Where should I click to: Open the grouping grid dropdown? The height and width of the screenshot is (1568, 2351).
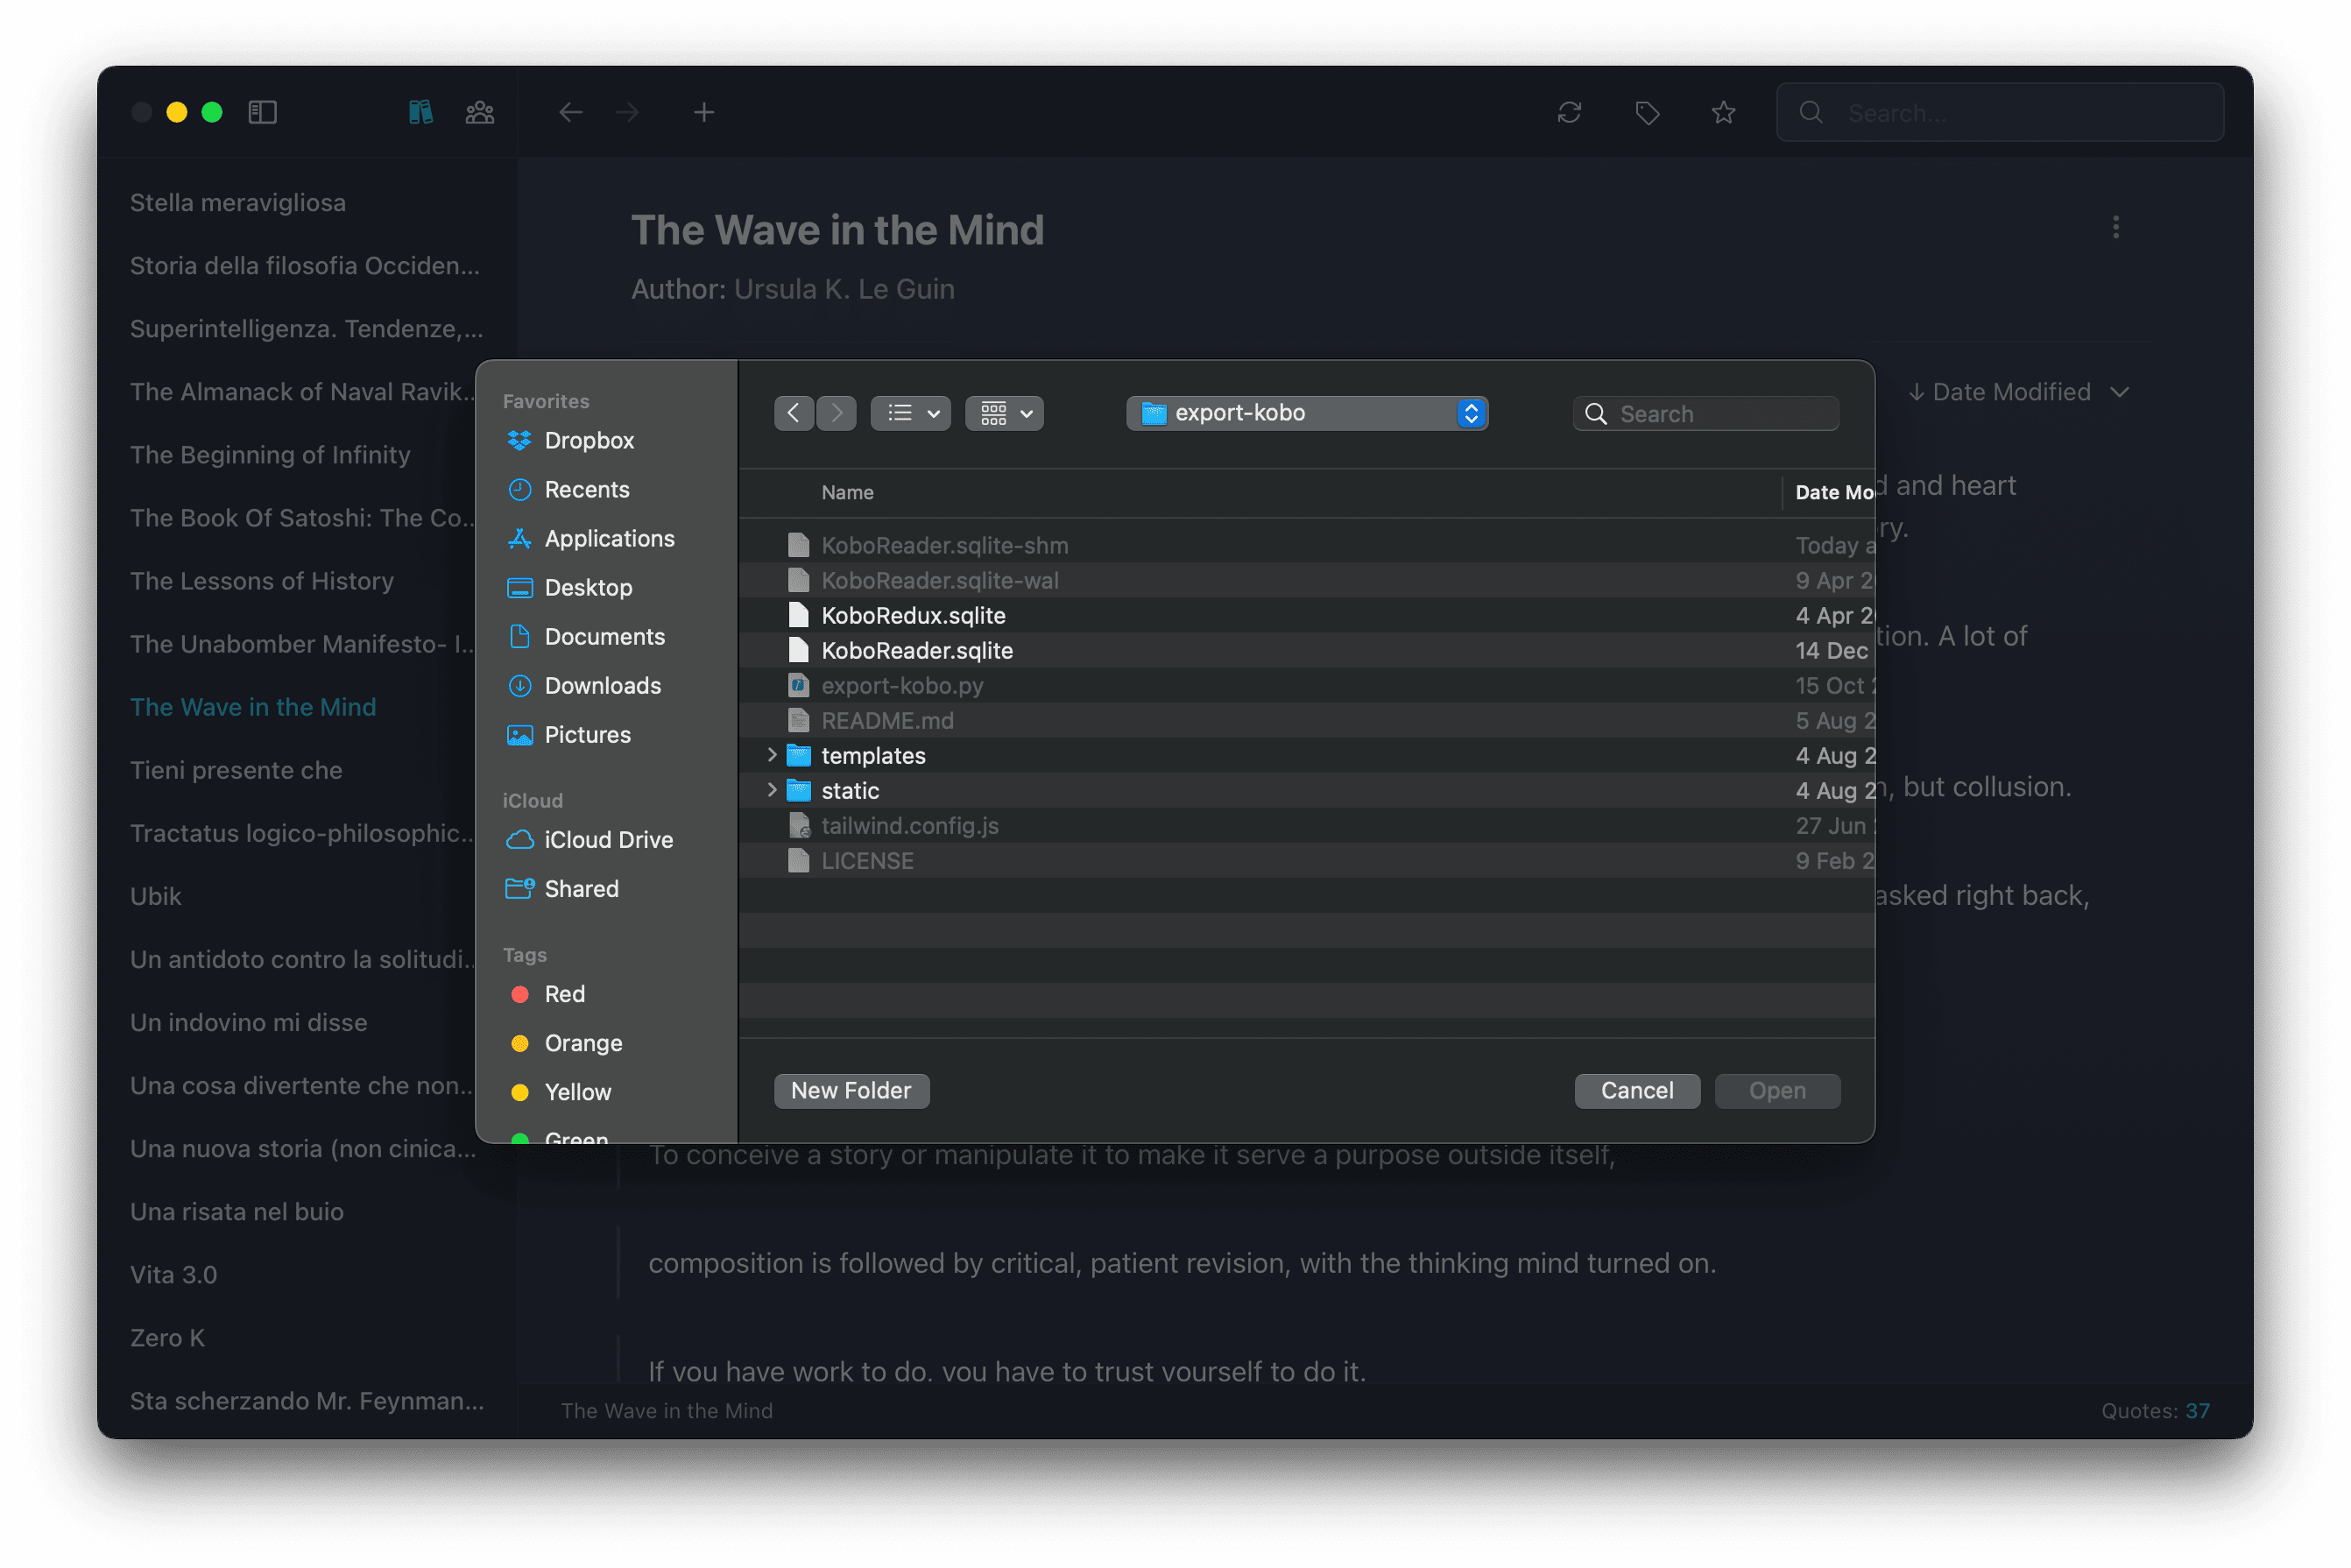(x=1004, y=413)
